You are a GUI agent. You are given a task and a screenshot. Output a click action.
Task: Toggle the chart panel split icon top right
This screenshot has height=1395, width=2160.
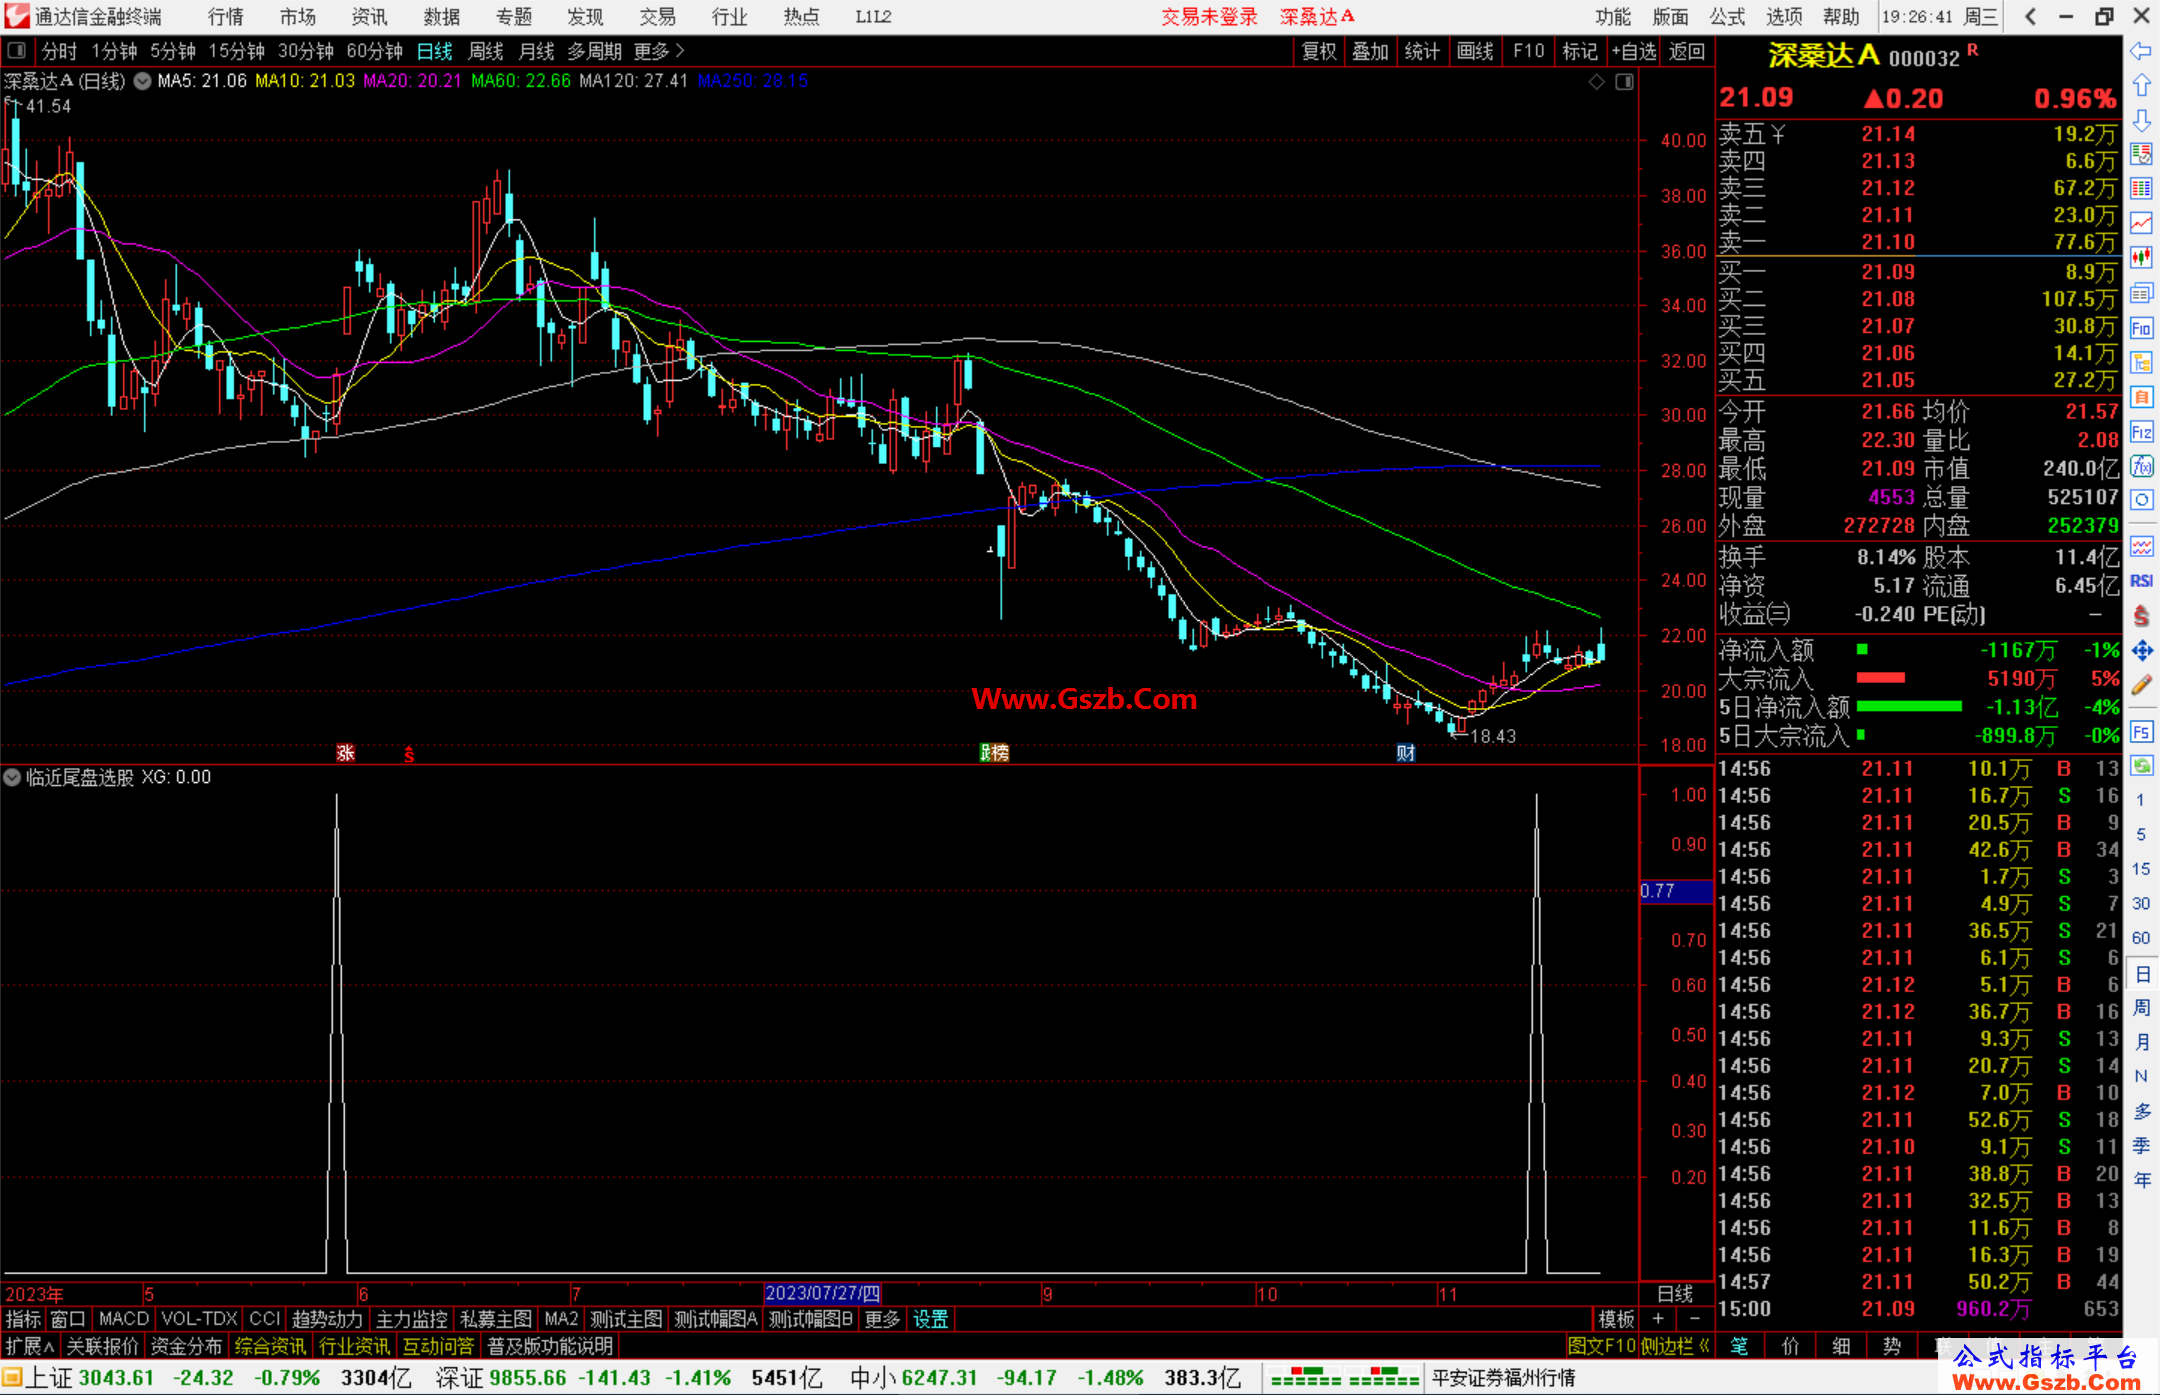pos(1624,81)
